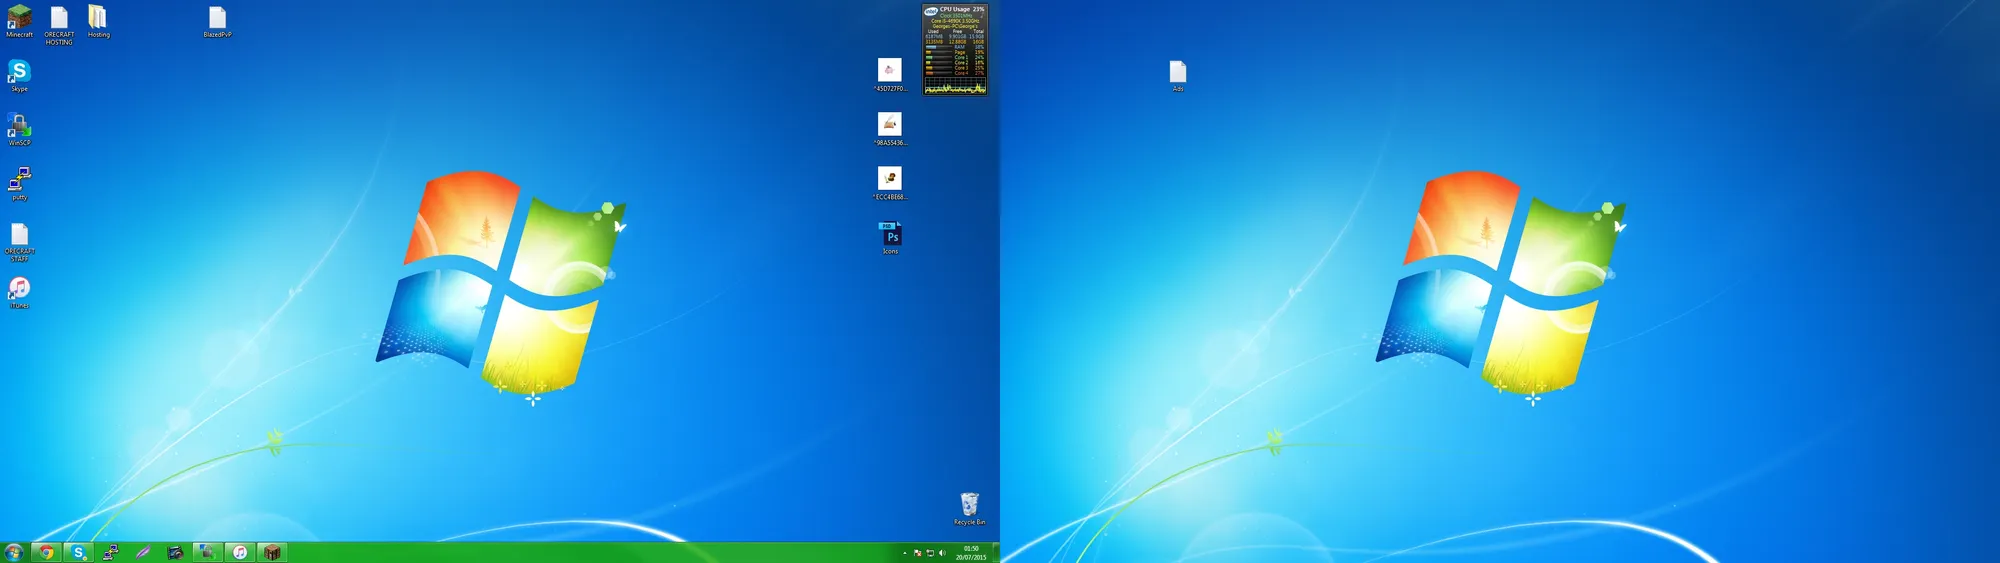Select the 98A55436 image file thumbnail

tap(889, 129)
